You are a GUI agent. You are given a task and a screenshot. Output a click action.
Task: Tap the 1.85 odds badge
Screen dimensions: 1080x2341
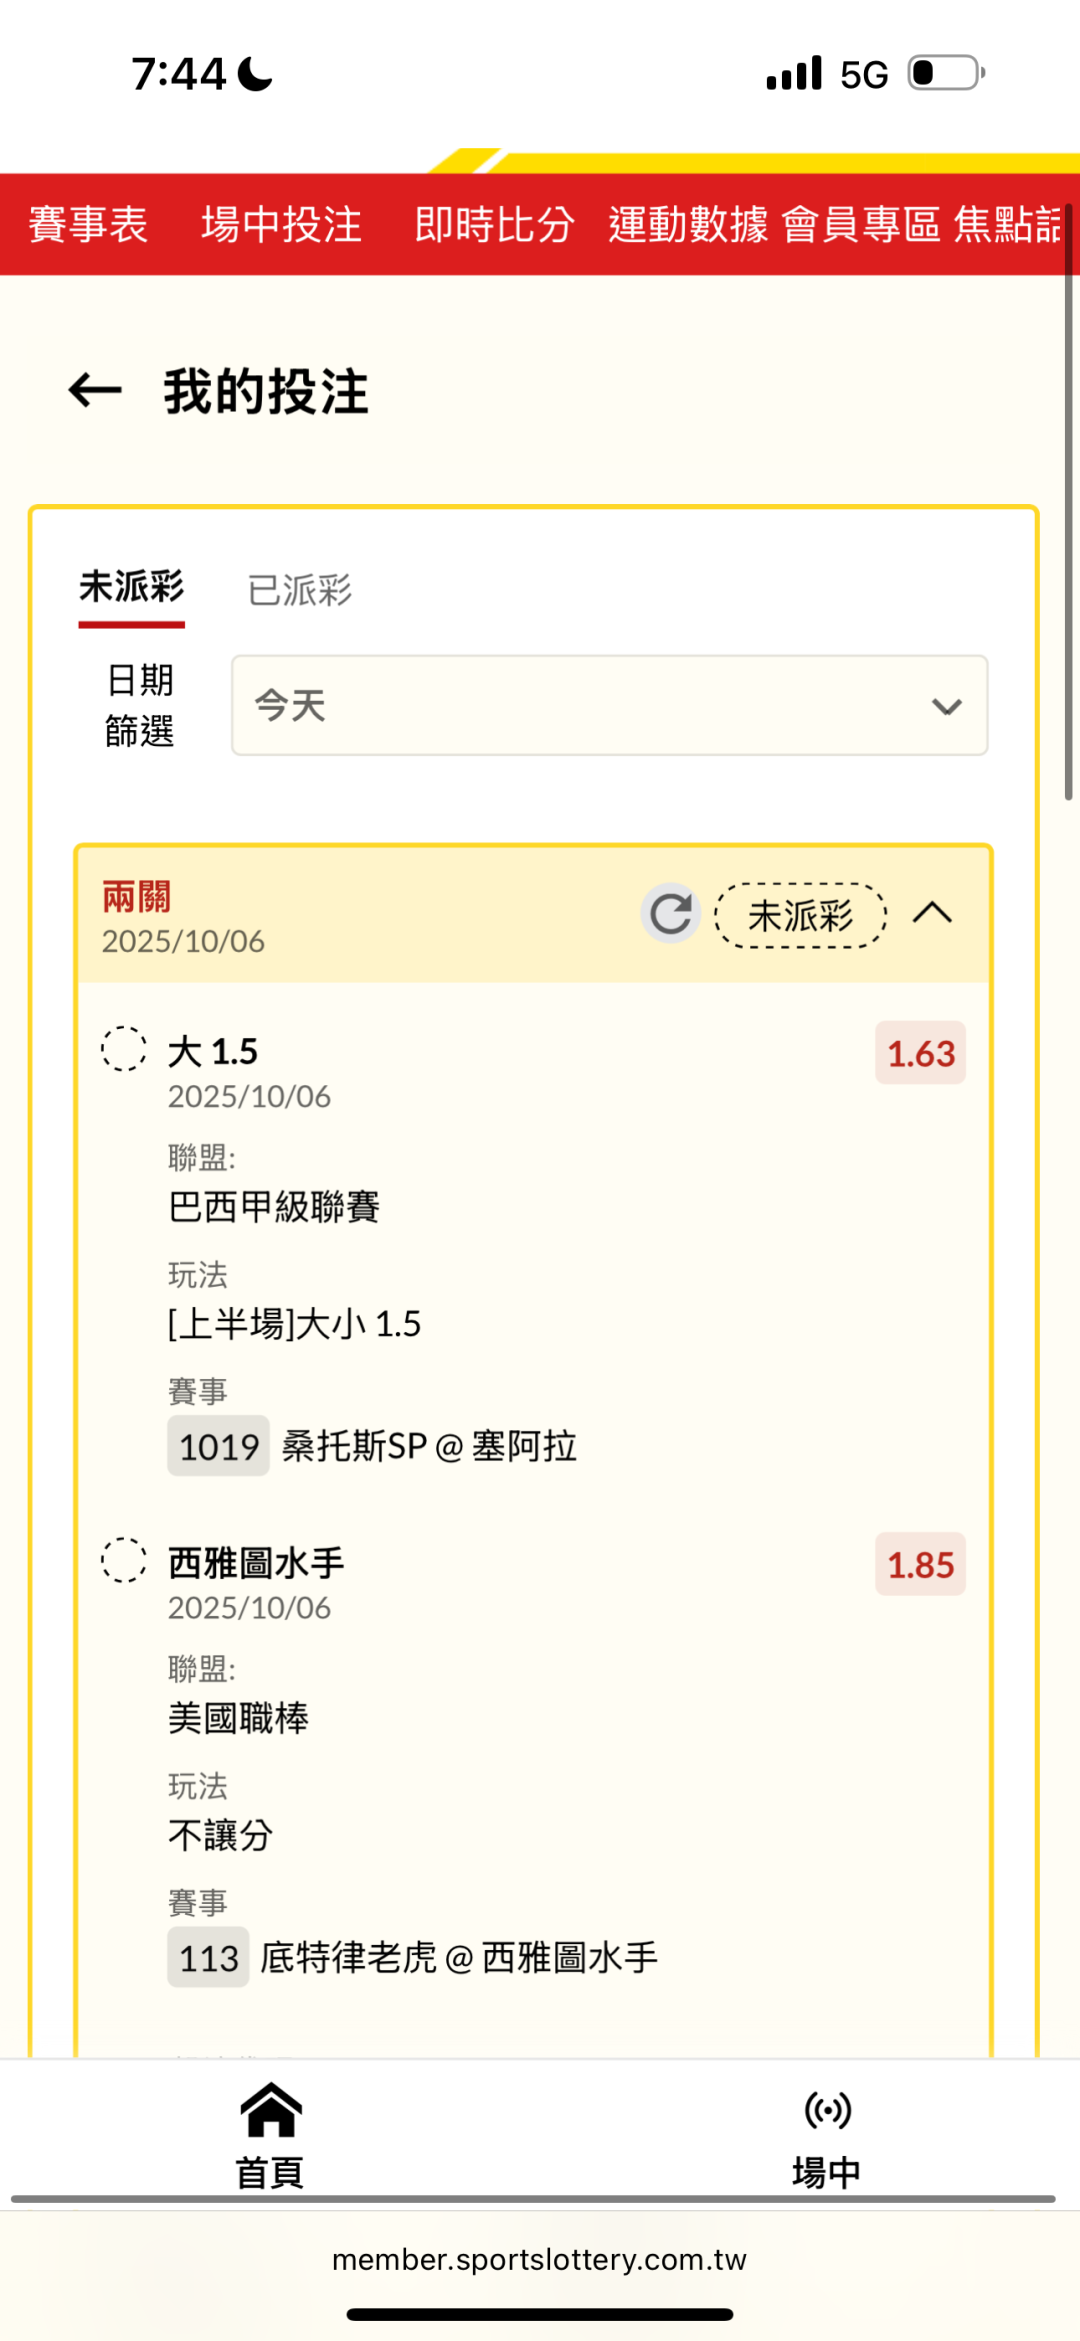[x=920, y=1564]
